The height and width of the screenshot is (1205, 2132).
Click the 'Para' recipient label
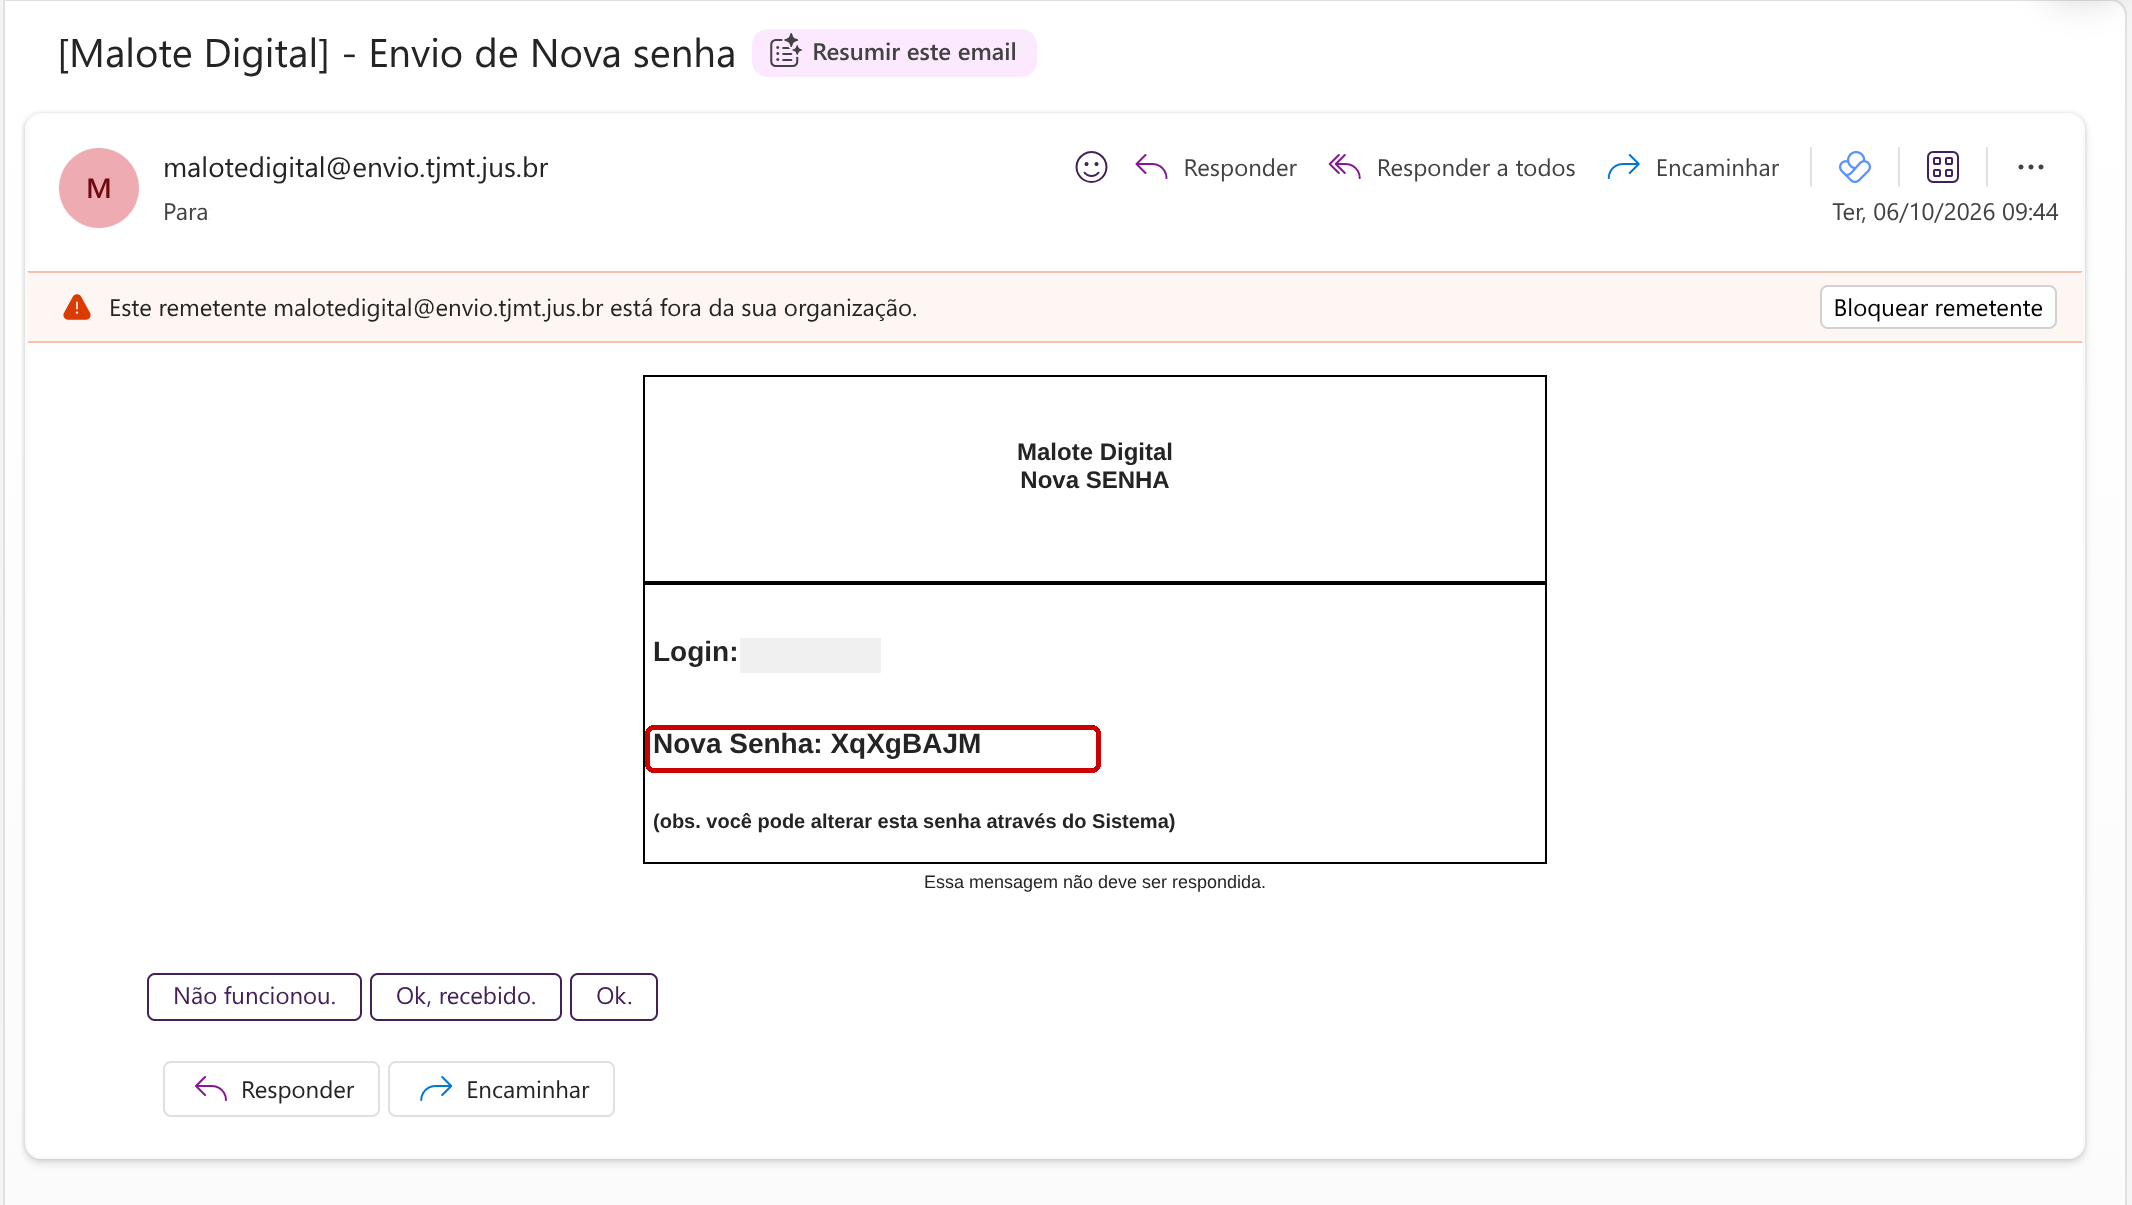click(186, 212)
